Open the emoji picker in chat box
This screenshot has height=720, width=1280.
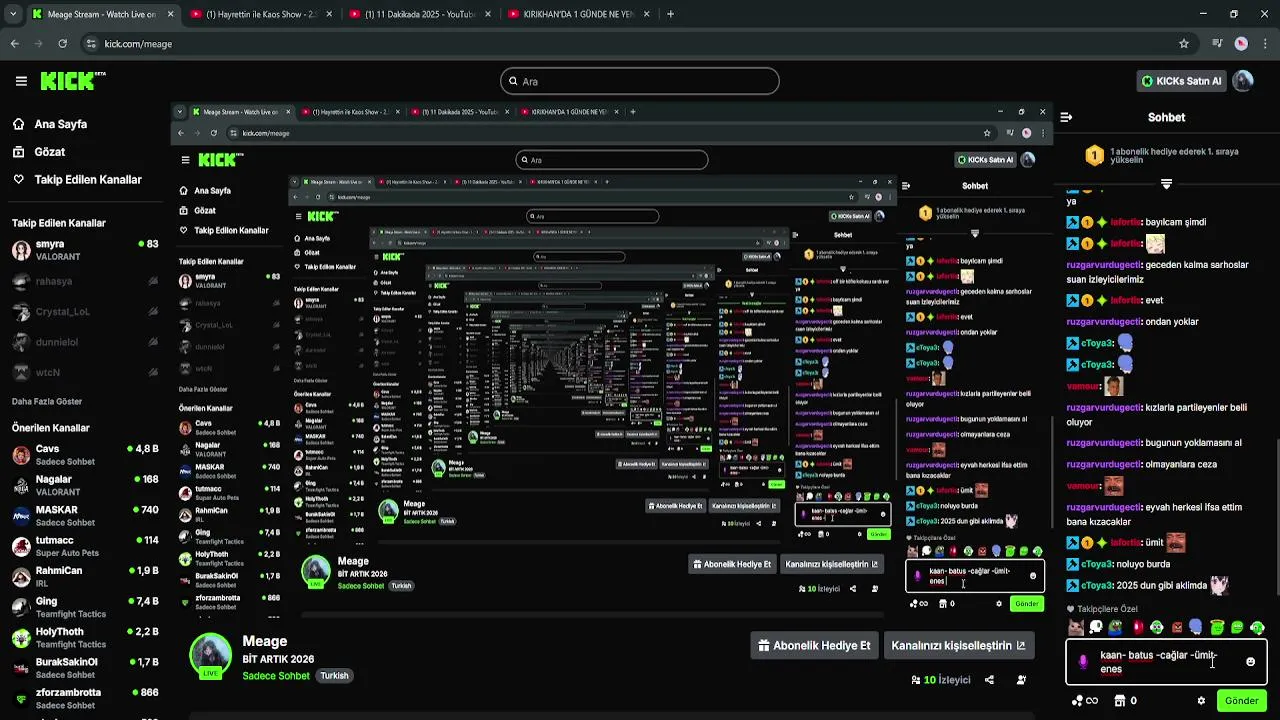point(1250,662)
